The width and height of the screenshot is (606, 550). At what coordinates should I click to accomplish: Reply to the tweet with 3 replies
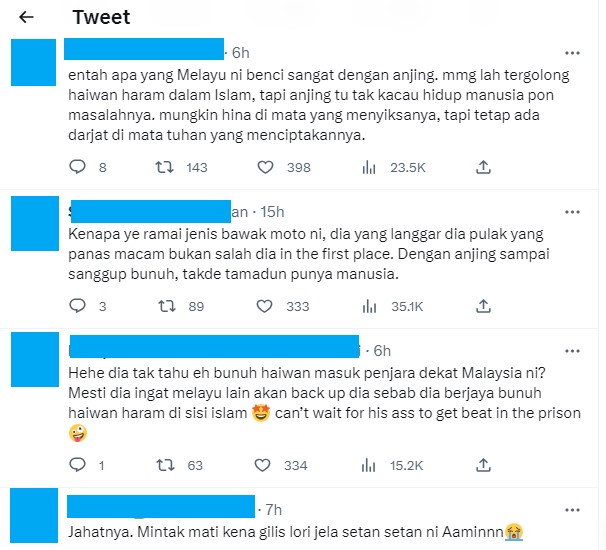[77, 306]
